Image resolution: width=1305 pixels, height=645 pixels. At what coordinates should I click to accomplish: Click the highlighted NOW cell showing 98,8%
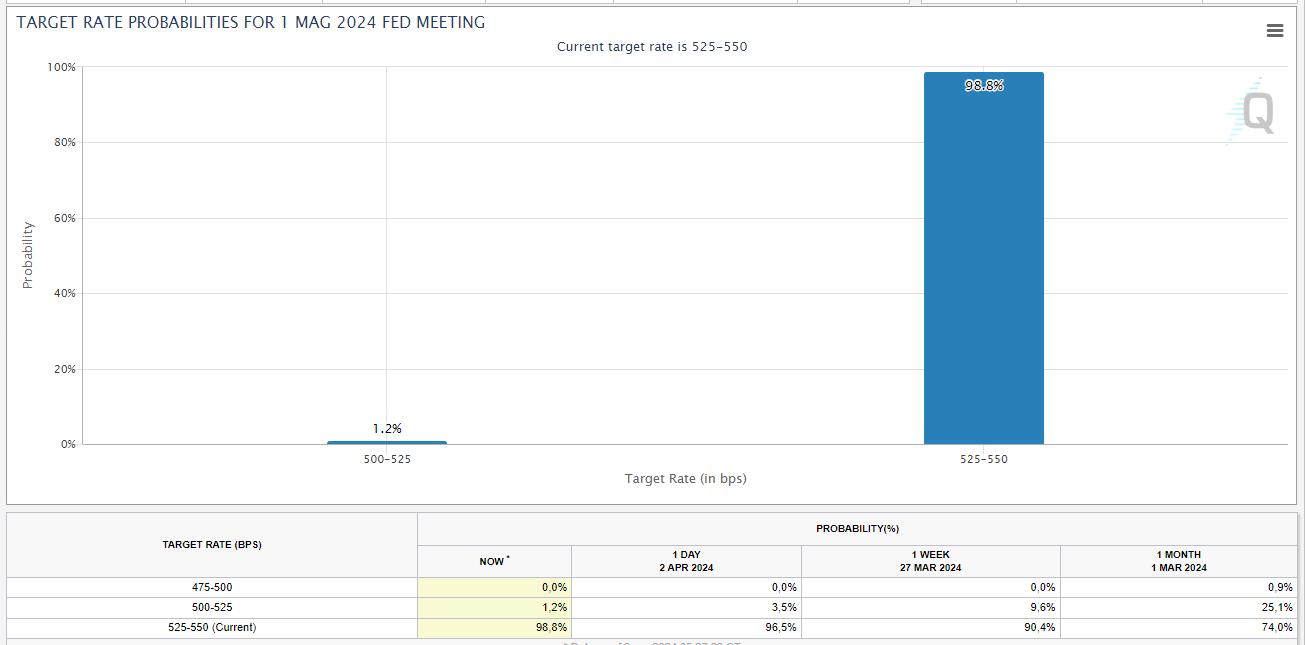coord(494,628)
